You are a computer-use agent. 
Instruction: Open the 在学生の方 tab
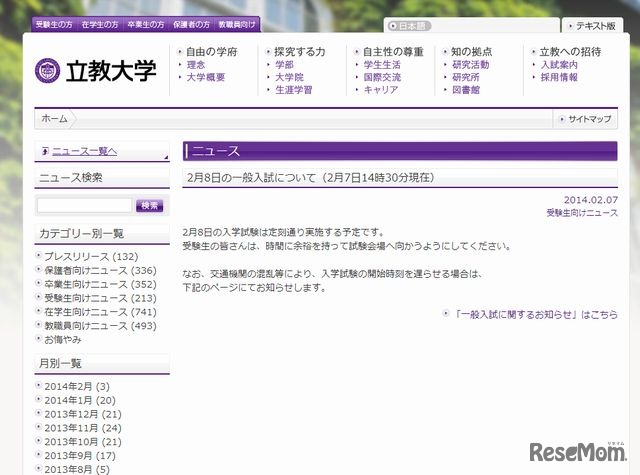(x=100, y=24)
